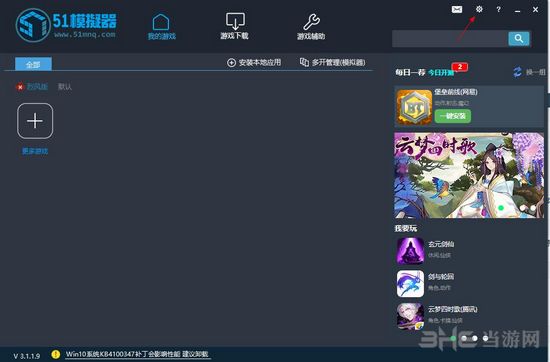The width and height of the screenshot is (550, 362).
Task: Open the 玄元剑仙 game icon
Action: 410,251
